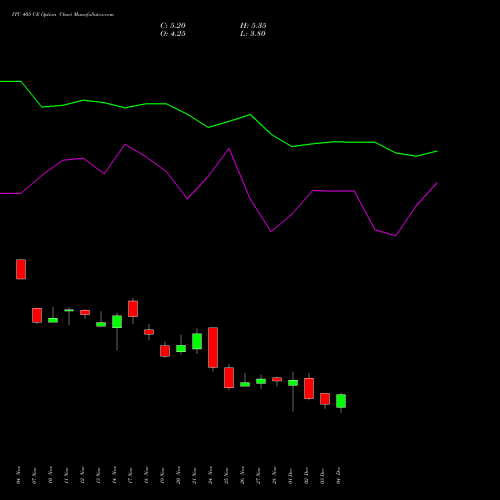The width and height of the screenshot is (500, 500).
Task: Click the red 25 Nov candlestick
Action: coord(229,378)
